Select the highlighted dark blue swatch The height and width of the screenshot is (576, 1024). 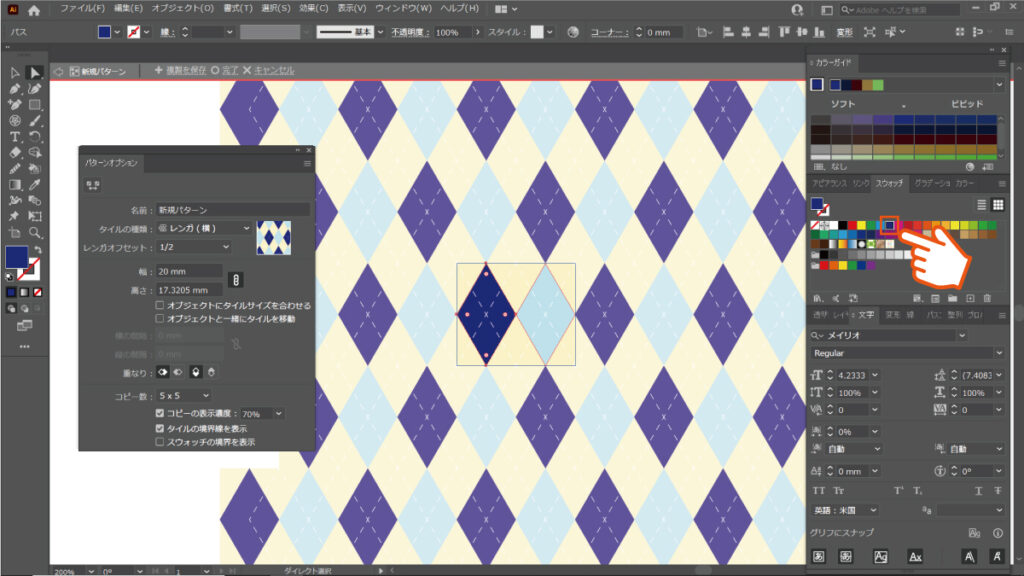click(889, 225)
